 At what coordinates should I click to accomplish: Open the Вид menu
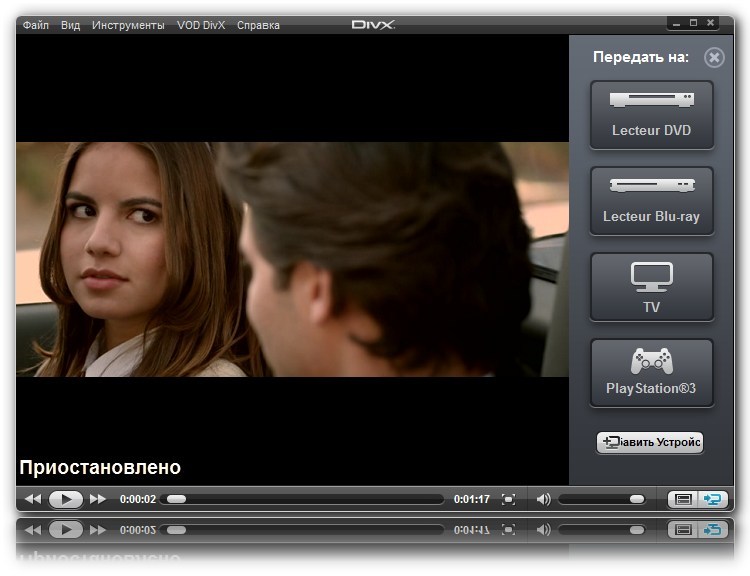click(70, 25)
